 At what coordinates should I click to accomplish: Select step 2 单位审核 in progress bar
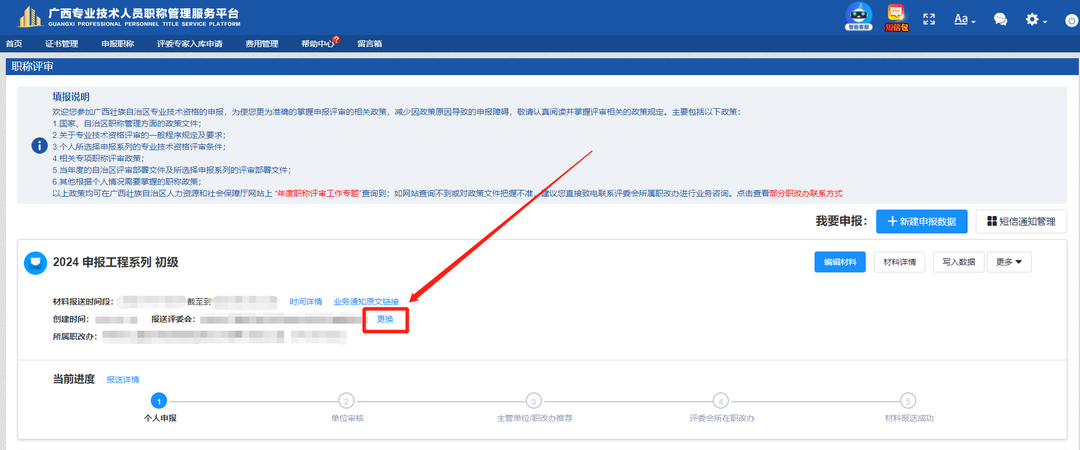click(346, 401)
